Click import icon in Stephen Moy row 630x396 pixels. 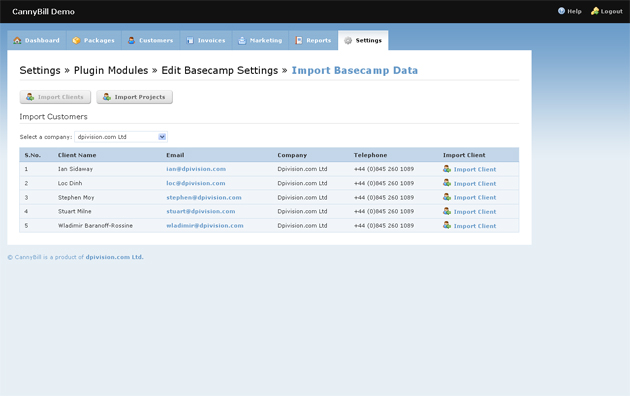[x=447, y=197]
